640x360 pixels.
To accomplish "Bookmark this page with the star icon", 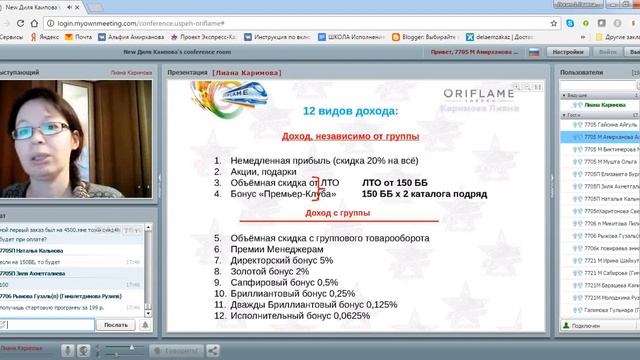I will [x=553, y=23].
